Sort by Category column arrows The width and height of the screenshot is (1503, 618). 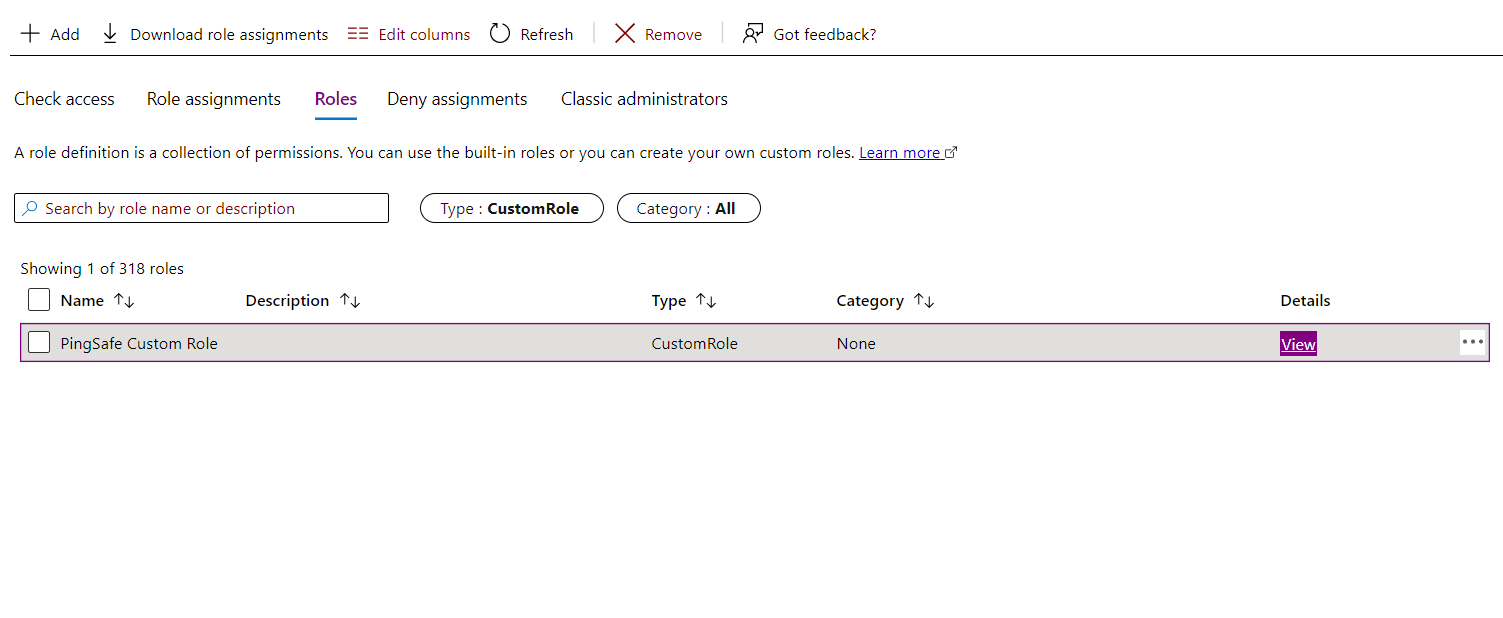pos(924,301)
